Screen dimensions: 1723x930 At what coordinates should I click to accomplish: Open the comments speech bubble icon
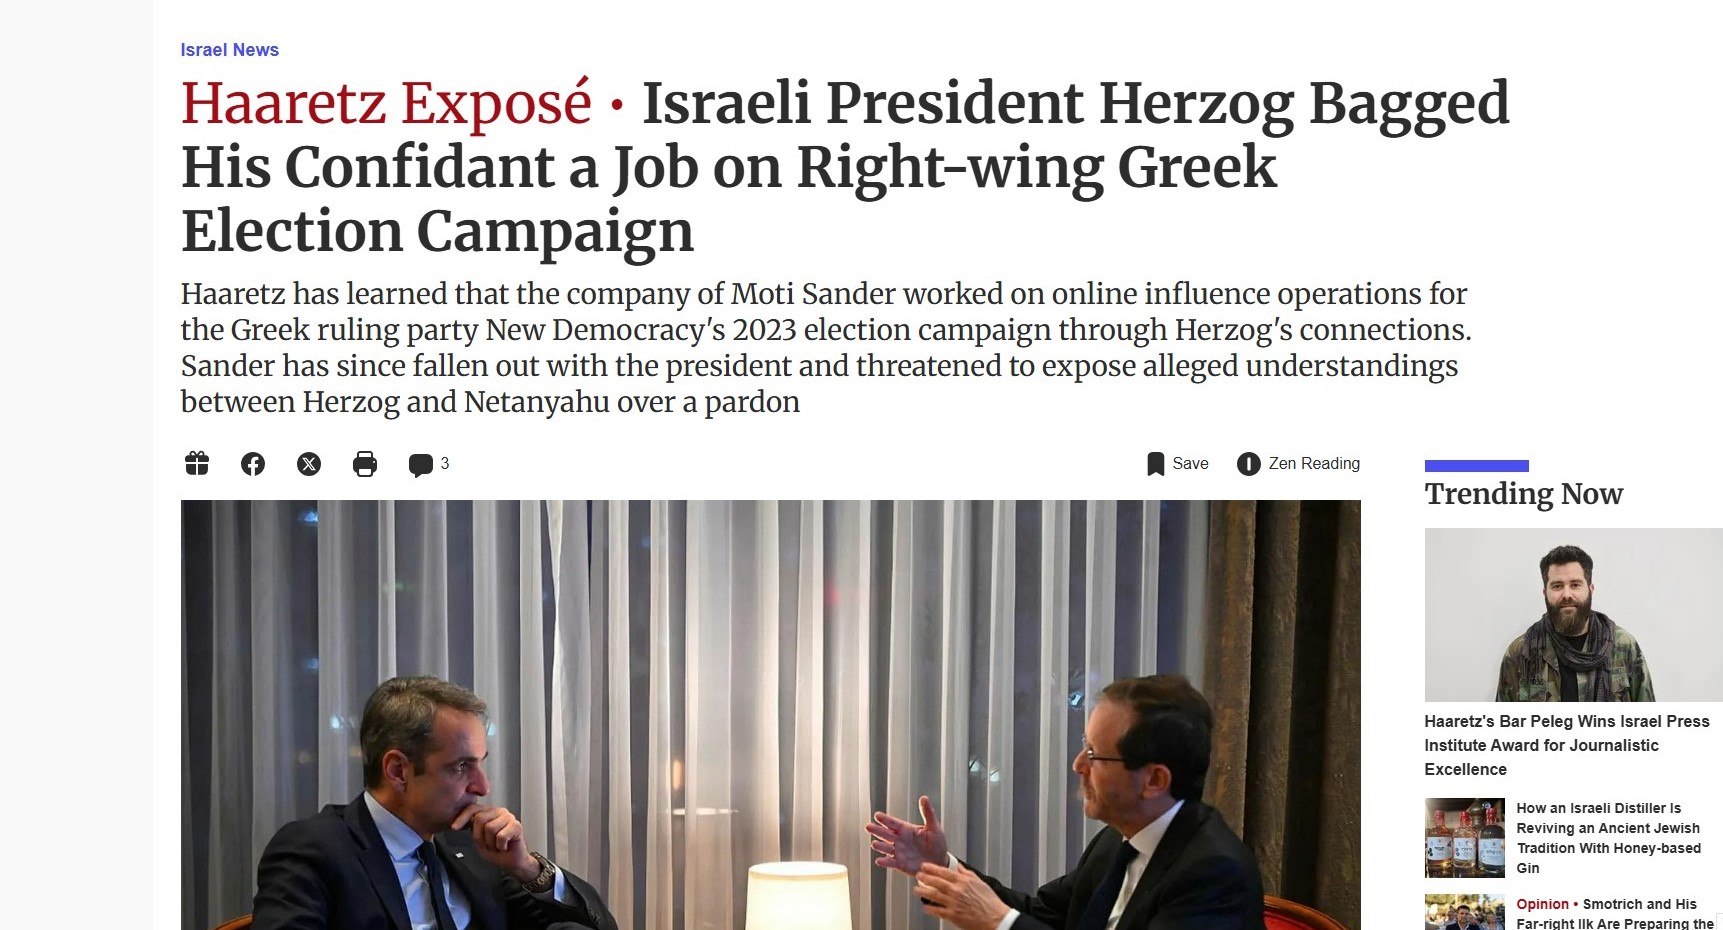pos(420,465)
